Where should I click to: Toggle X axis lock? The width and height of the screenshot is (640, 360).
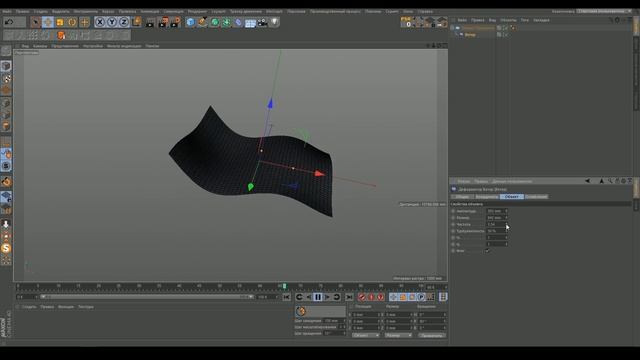pyautogui.click(x=100, y=22)
